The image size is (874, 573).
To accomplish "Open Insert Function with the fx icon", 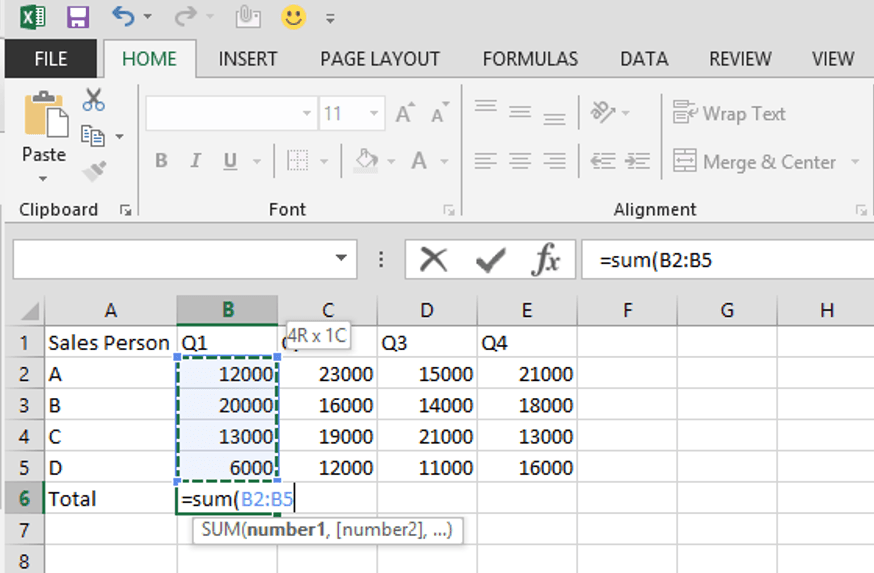I will click(546, 260).
